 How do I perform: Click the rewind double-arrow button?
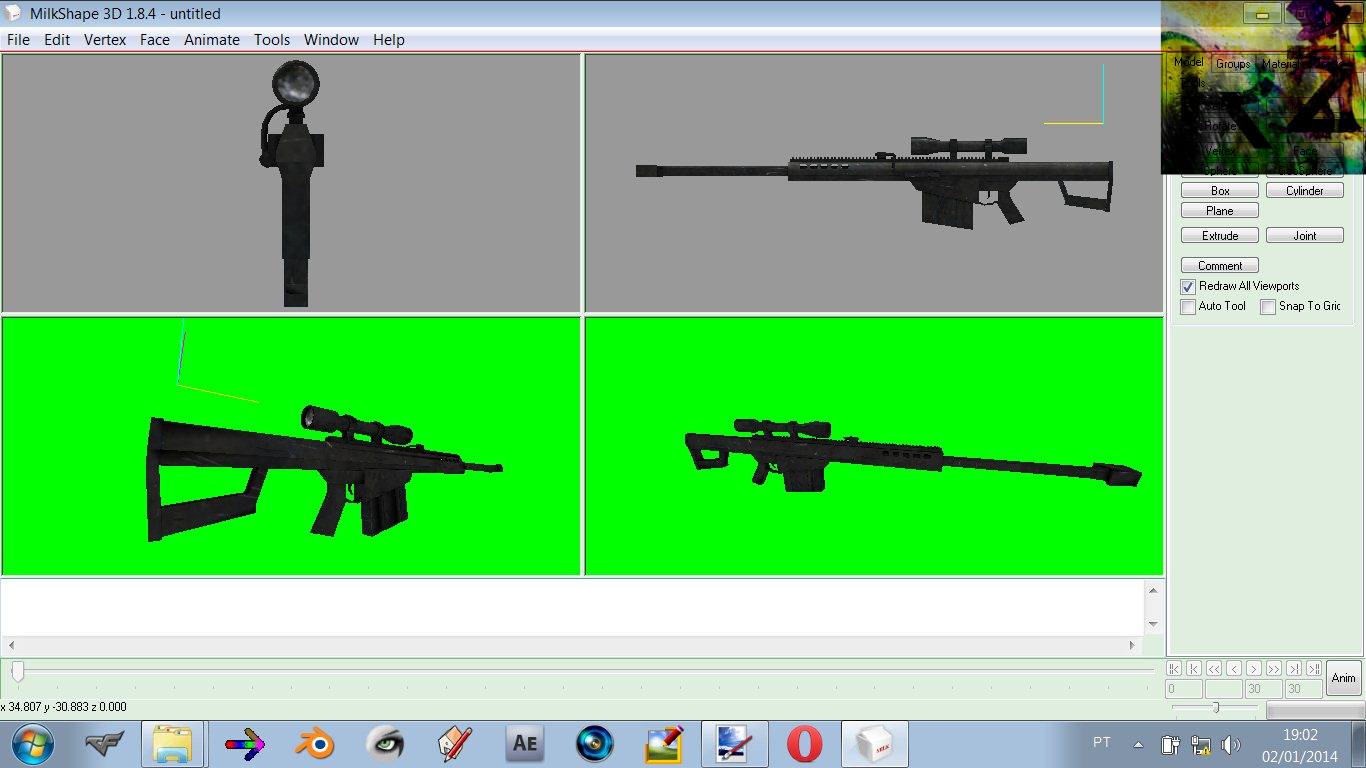coord(1214,668)
